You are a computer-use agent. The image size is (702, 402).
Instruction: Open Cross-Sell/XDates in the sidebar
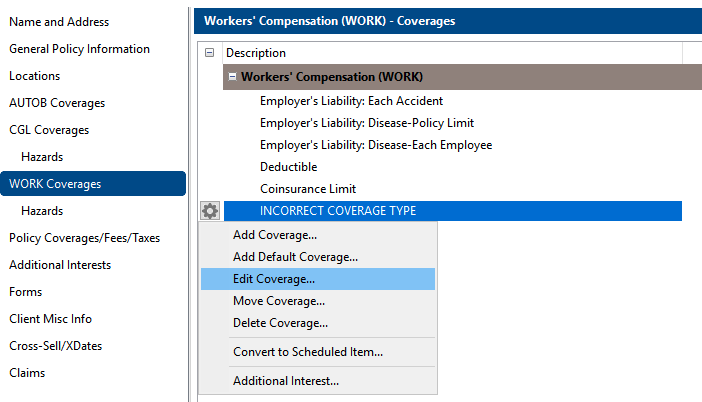click(x=56, y=346)
